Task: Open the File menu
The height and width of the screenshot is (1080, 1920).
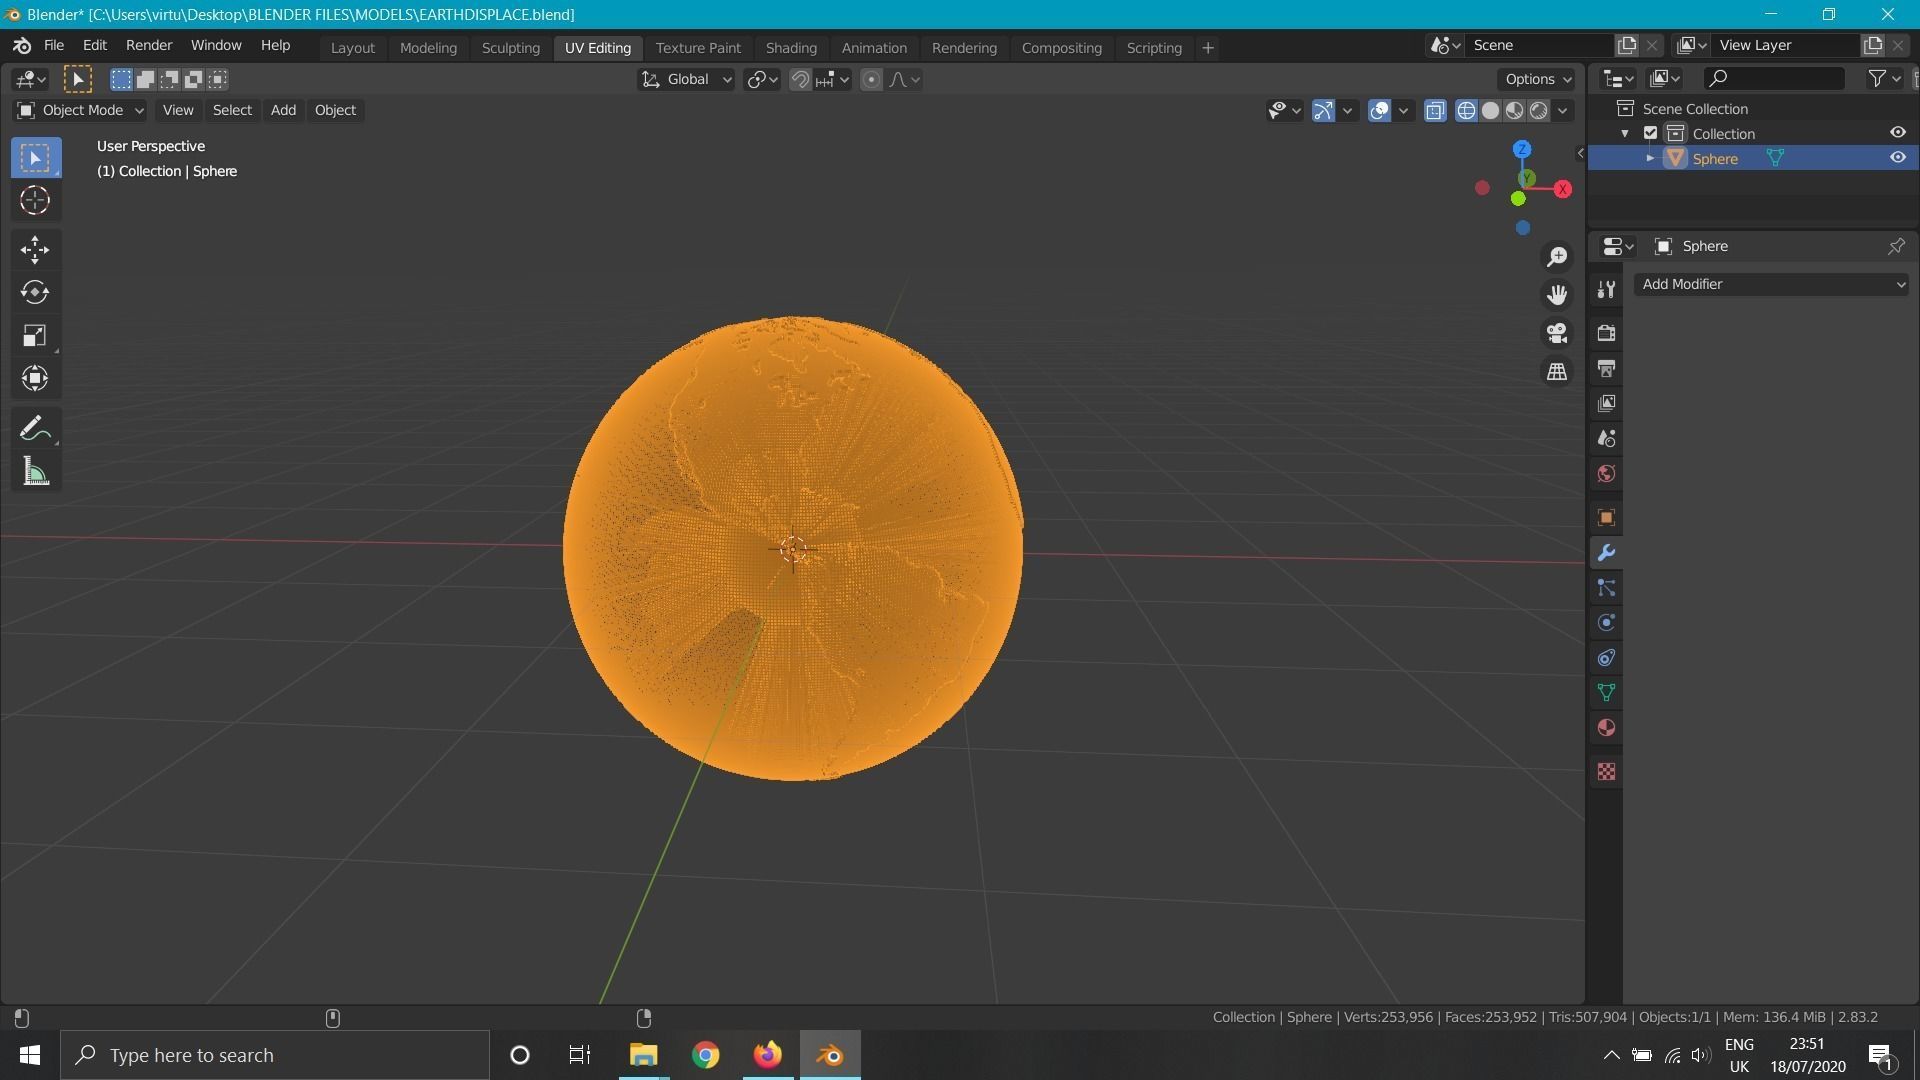Action: pos(54,45)
